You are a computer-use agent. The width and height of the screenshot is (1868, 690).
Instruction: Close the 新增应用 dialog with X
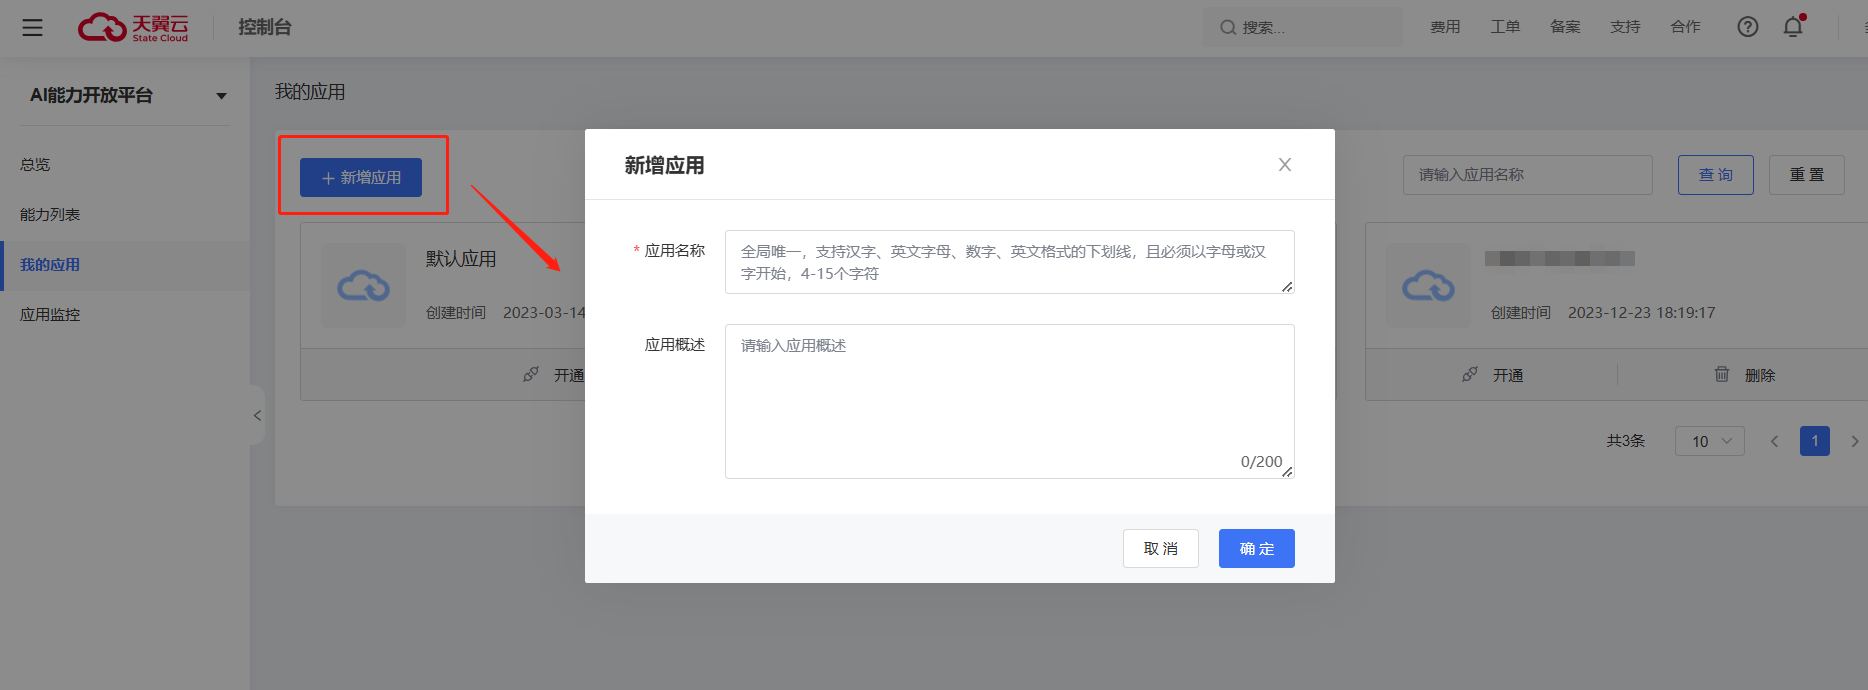tap(1285, 165)
